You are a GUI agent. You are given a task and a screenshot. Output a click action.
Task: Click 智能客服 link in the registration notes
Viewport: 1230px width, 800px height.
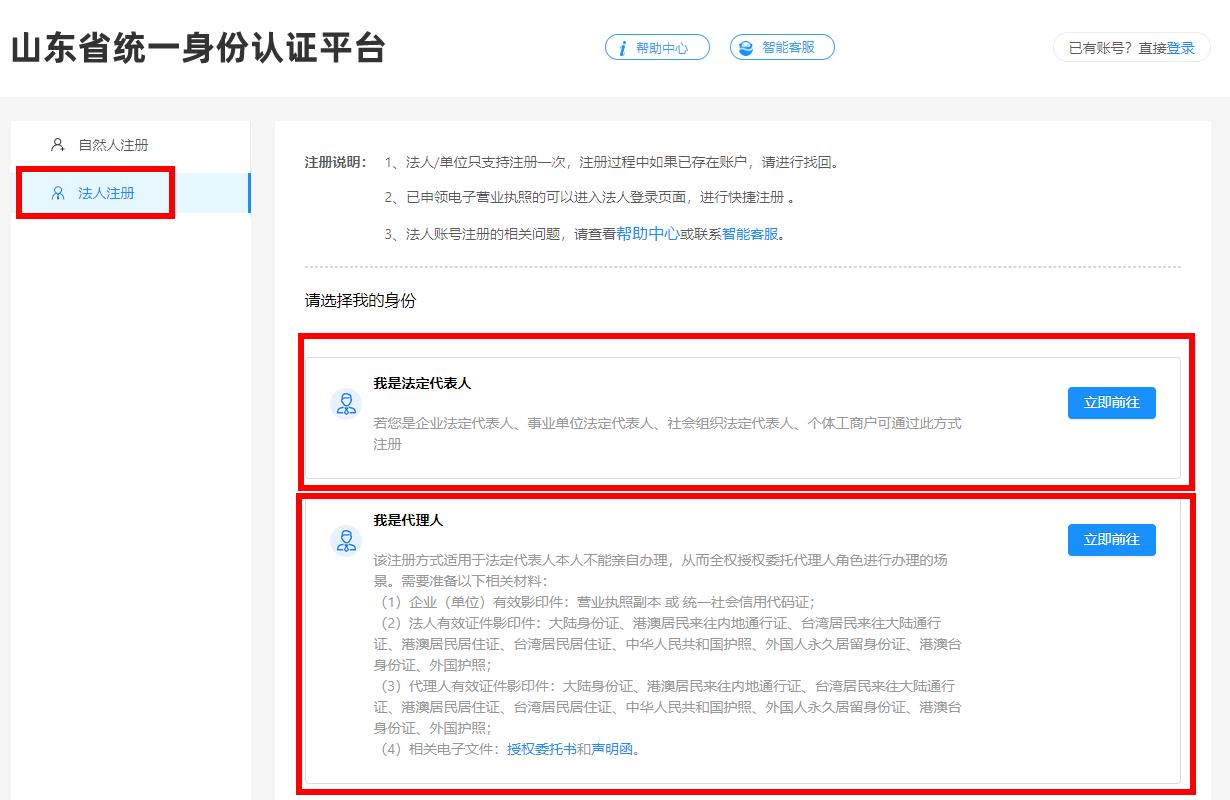click(750, 234)
